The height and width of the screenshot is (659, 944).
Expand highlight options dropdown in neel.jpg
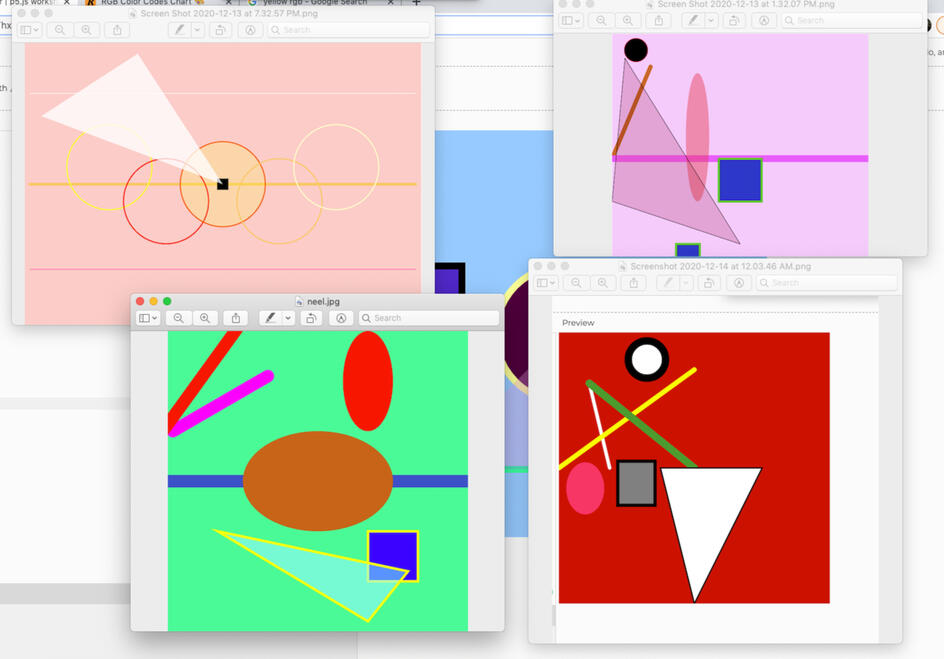point(288,318)
